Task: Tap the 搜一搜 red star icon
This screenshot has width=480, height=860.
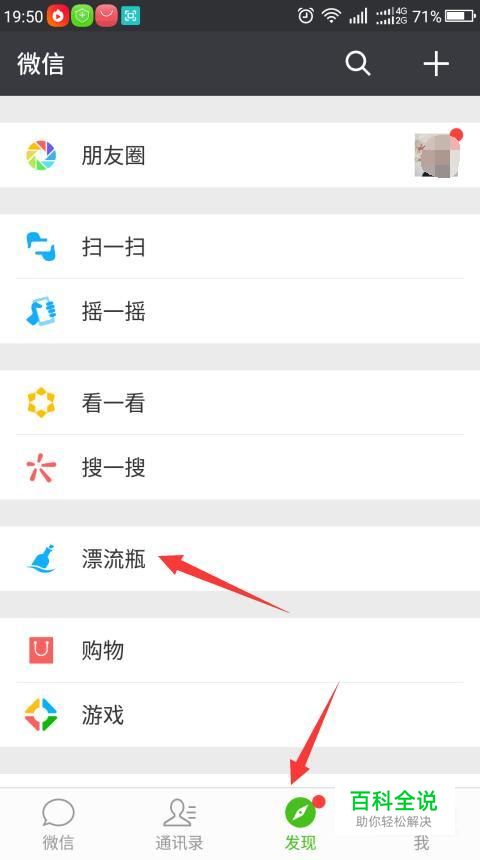Action: (41, 467)
